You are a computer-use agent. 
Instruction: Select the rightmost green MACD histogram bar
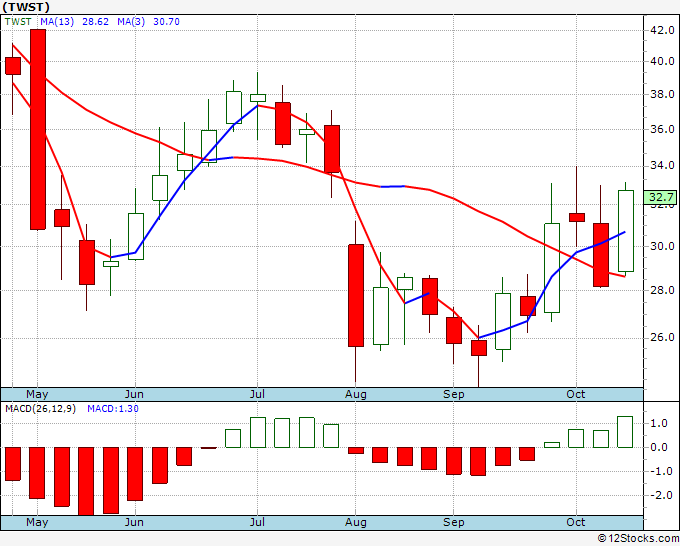[x=625, y=432]
